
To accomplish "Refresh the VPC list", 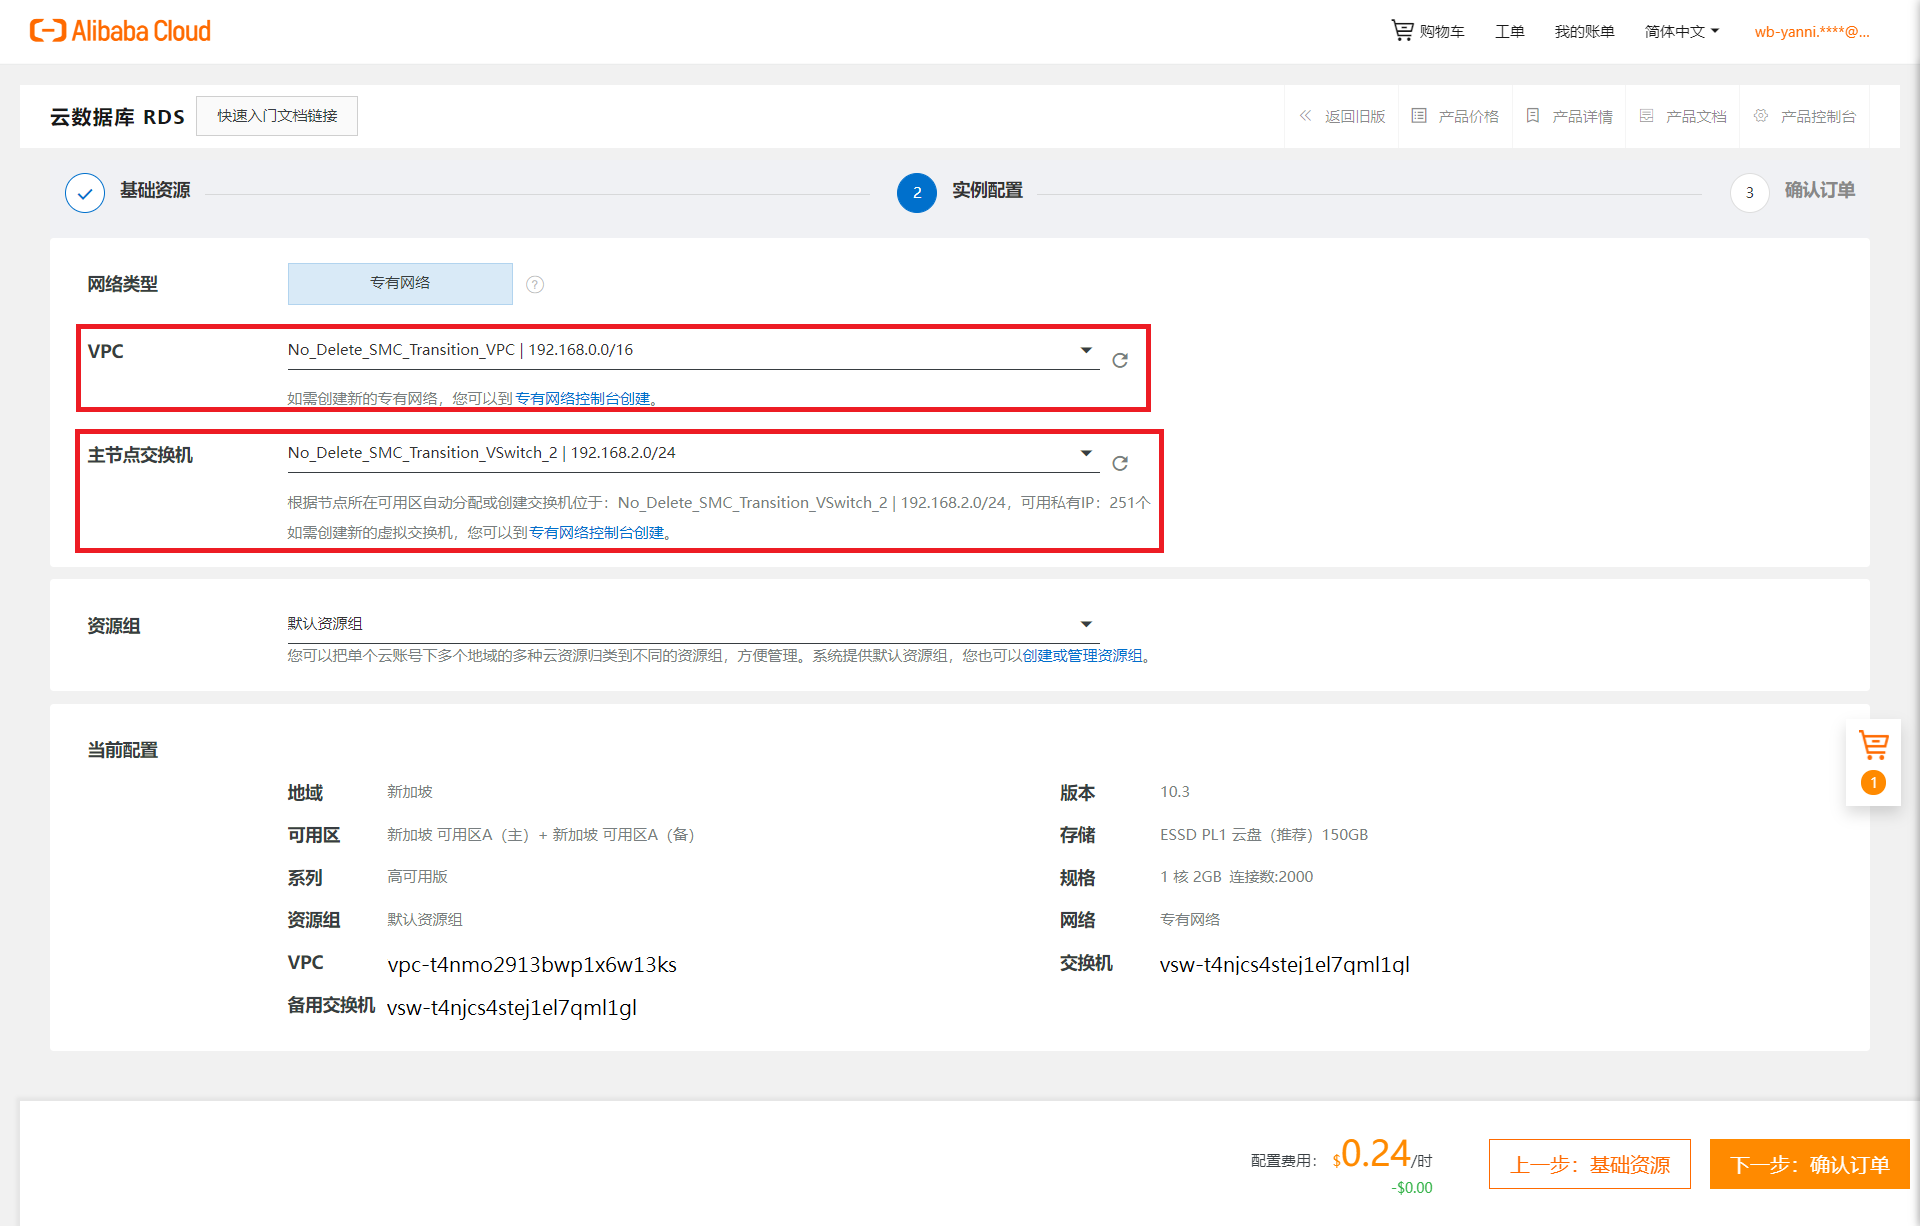I will [1120, 360].
